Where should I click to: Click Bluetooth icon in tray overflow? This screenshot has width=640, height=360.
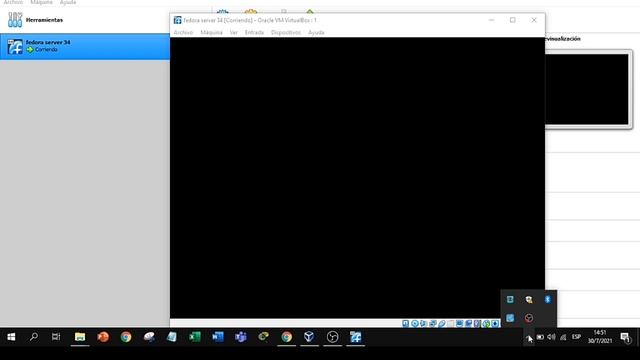547,299
